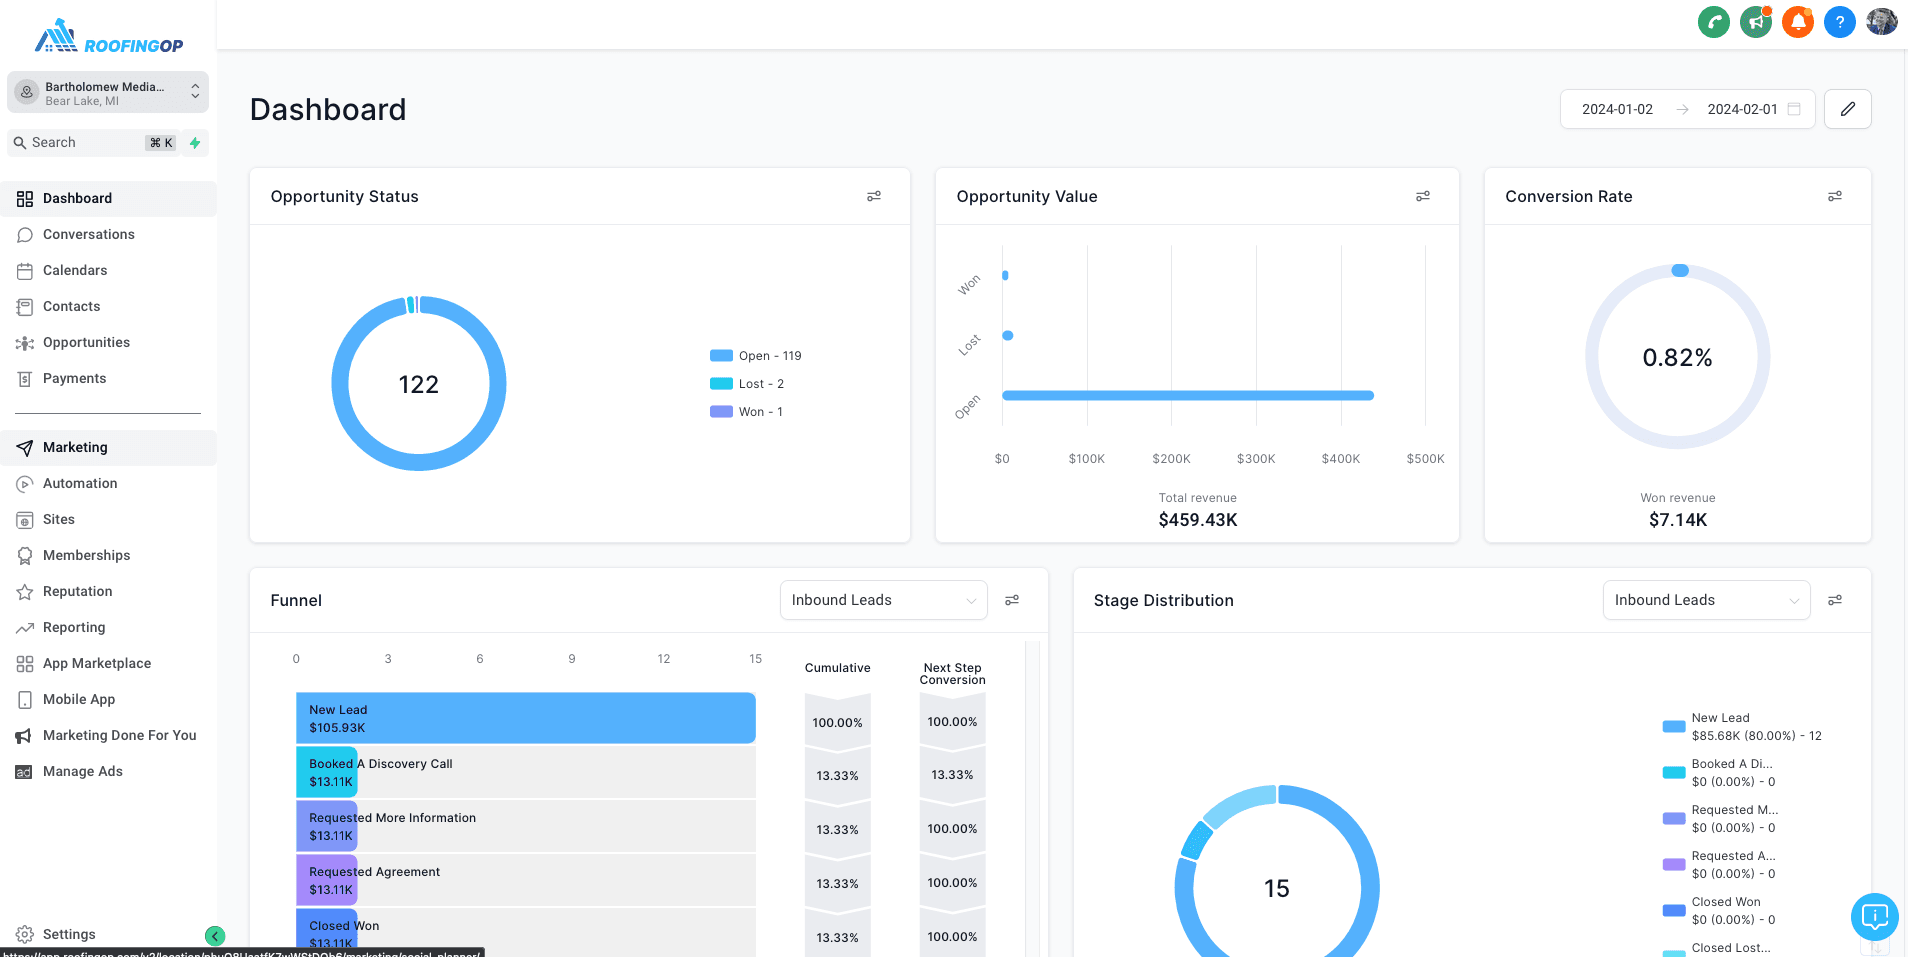Launch the AI lightning icon beside search
1908x957 pixels.
pos(195,142)
